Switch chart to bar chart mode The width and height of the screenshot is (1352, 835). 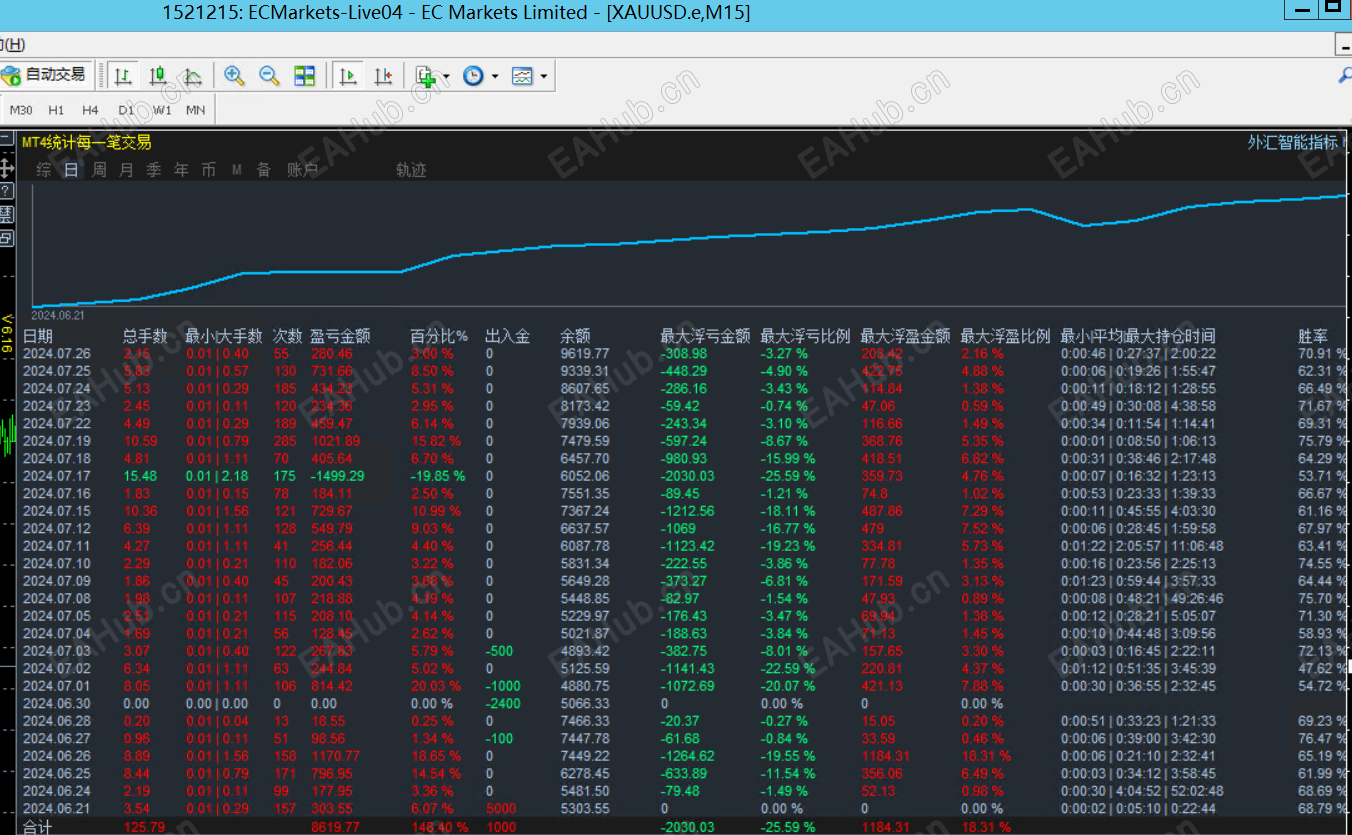123,76
